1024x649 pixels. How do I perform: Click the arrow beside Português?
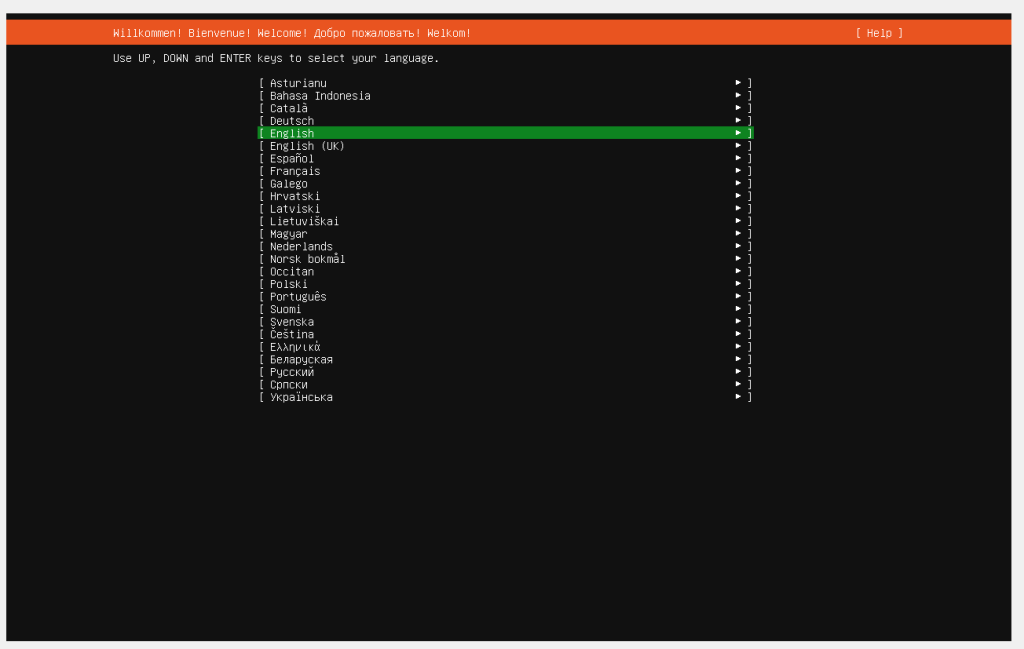point(739,297)
